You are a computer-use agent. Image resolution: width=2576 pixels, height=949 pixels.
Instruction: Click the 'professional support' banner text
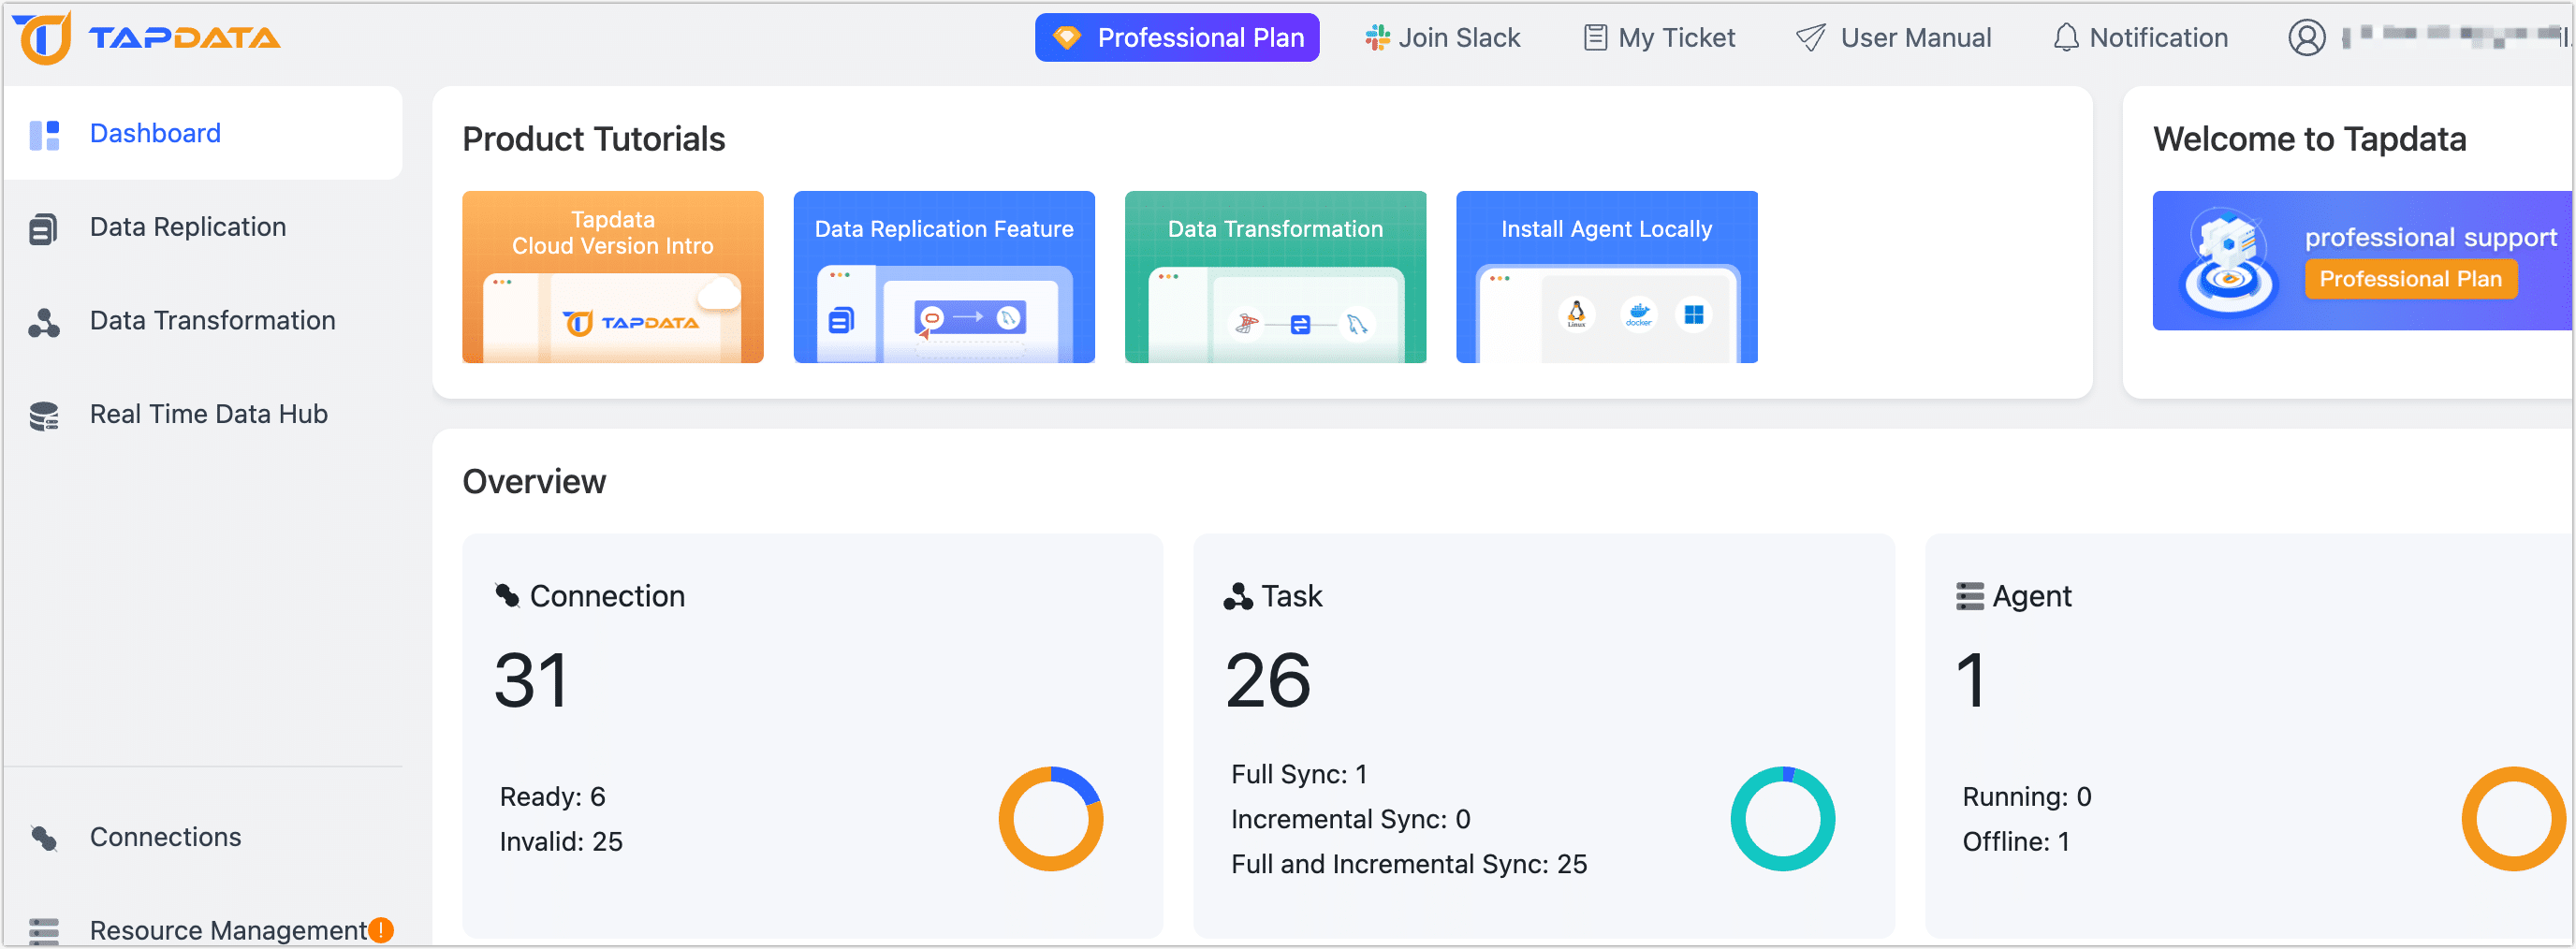point(2430,237)
